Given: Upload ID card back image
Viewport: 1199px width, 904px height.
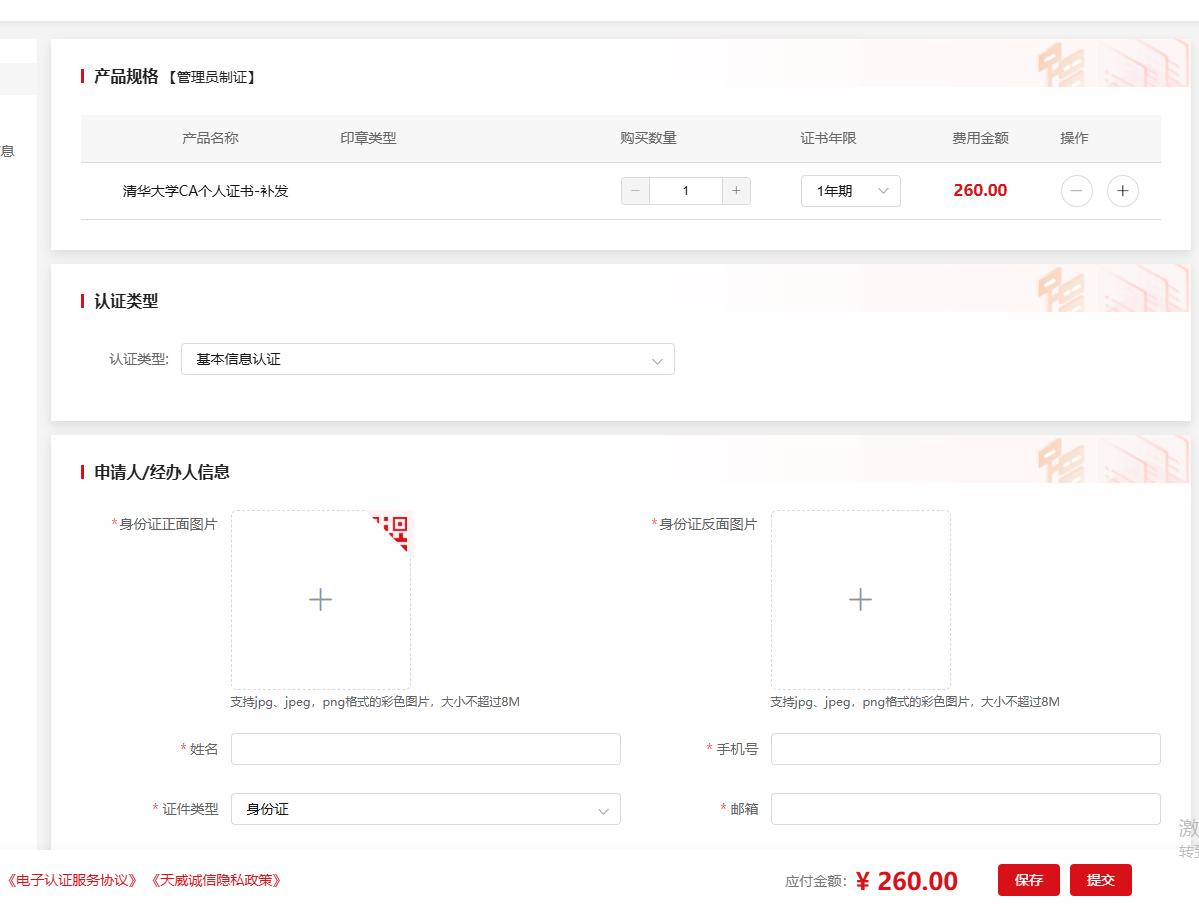Looking at the screenshot, I should tap(860, 599).
